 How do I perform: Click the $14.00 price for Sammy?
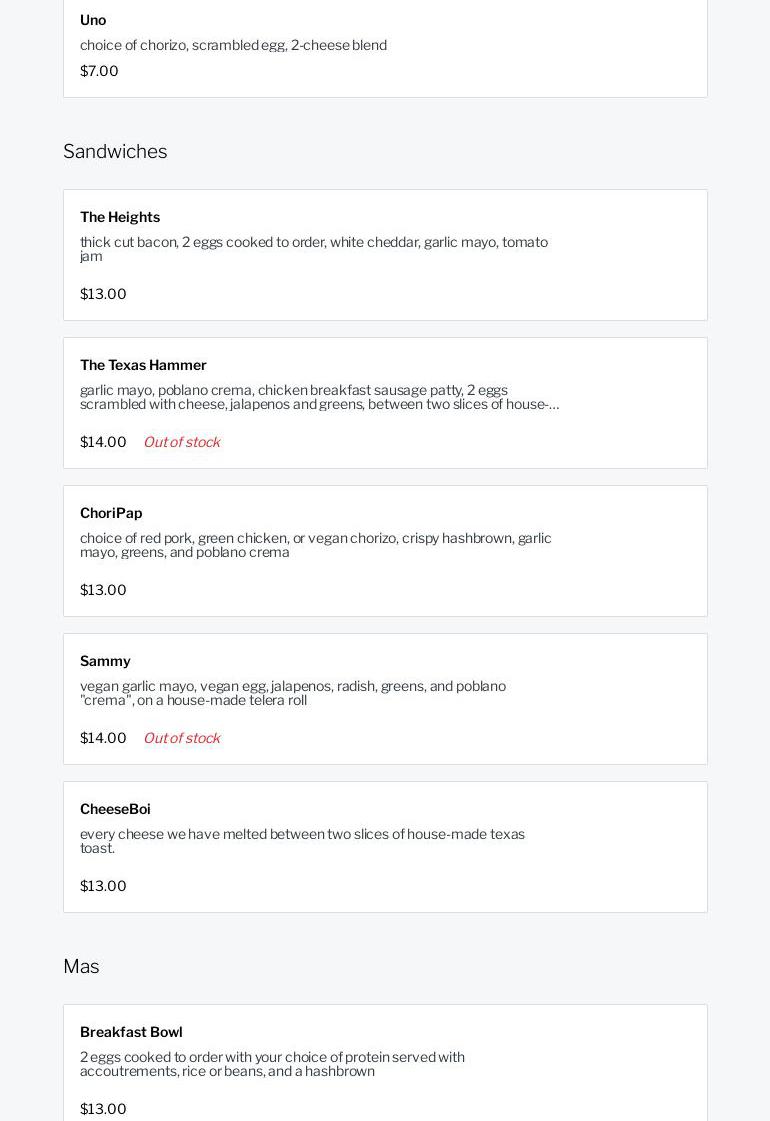[103, 738]
